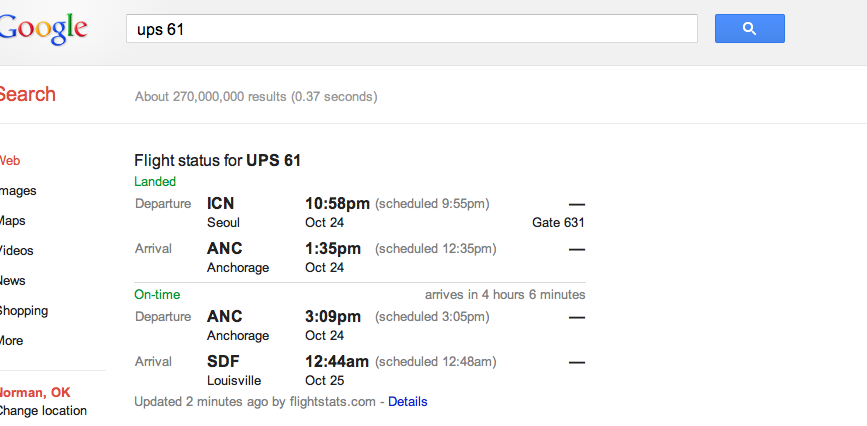Click the Flight status for UPS 61 heading
This screenshot has width=867, height=426.
pos(217,161)
